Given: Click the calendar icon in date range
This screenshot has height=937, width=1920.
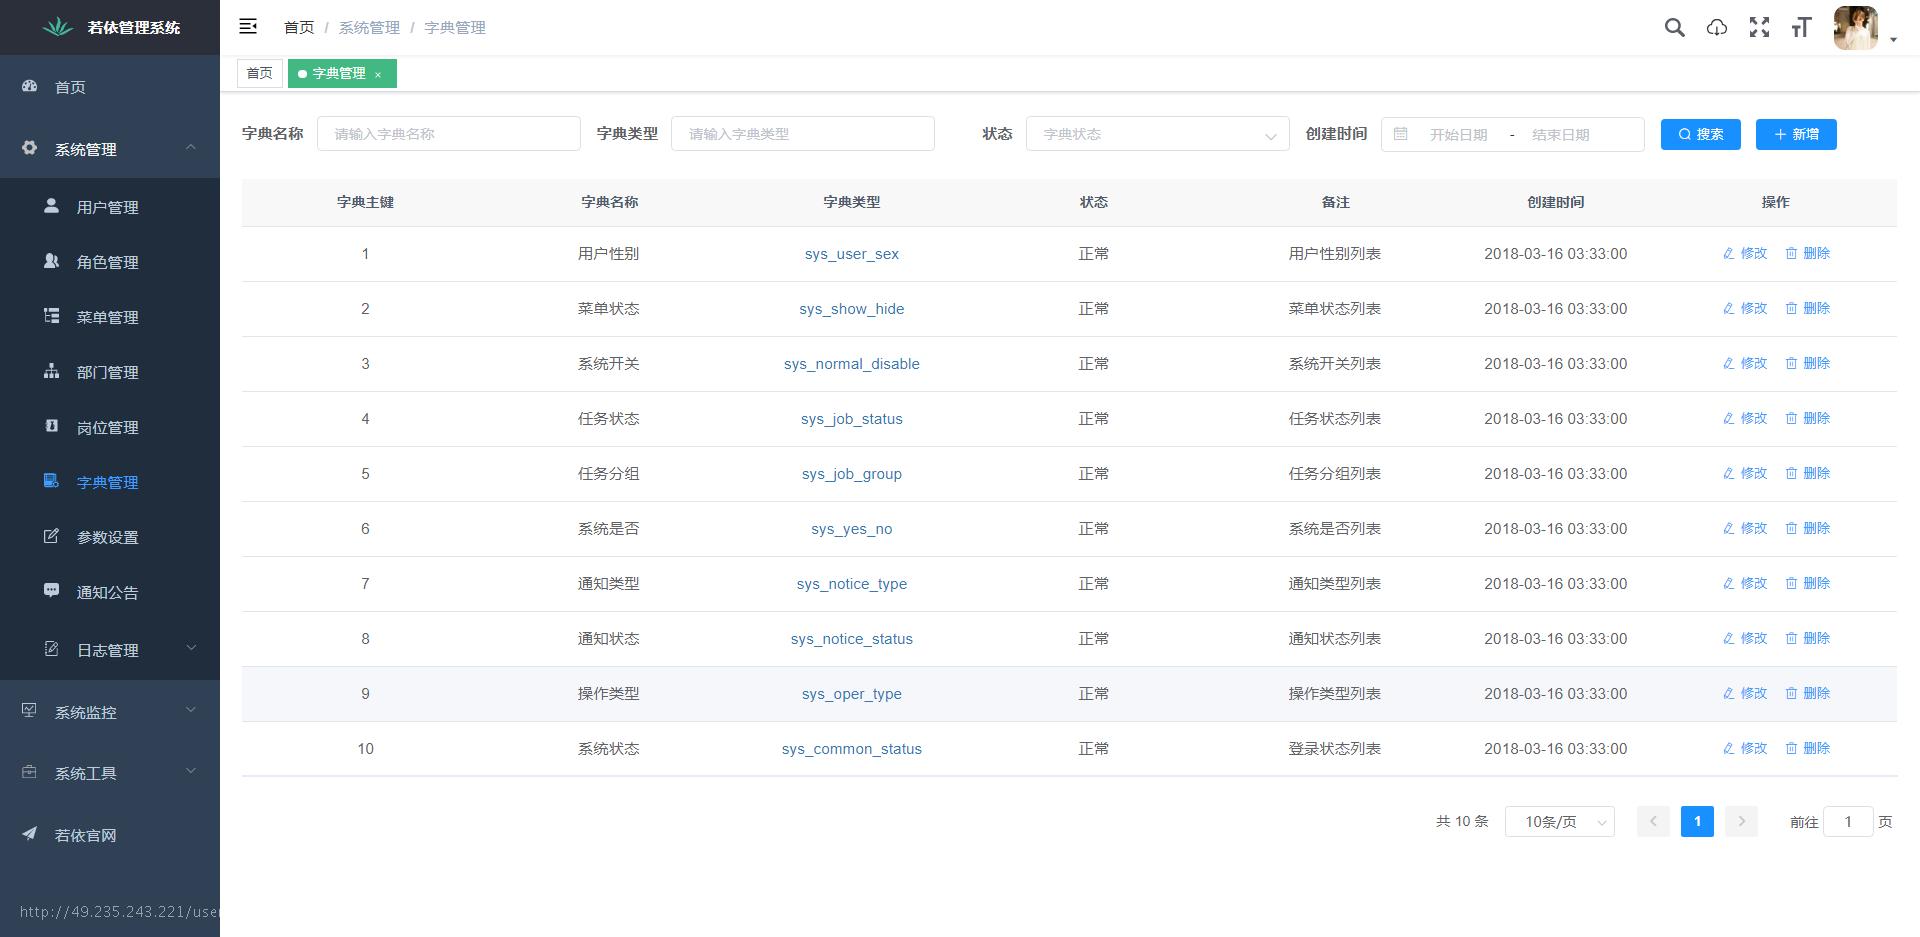Looking at the screenshot, I should (x=1400, y=134).
